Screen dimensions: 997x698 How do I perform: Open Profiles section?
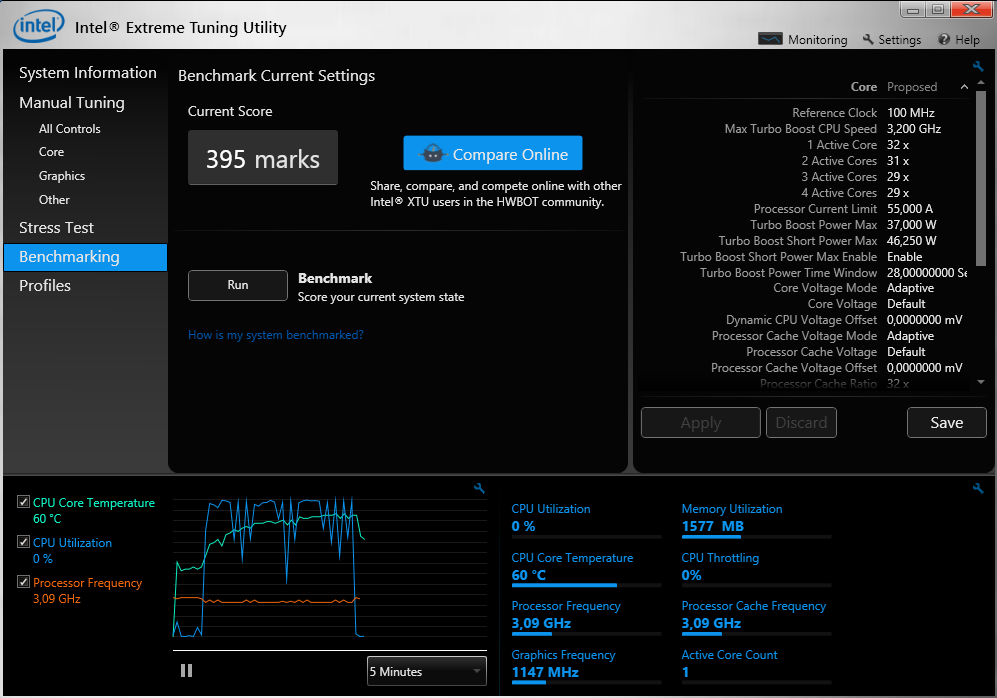click(45, 285)
